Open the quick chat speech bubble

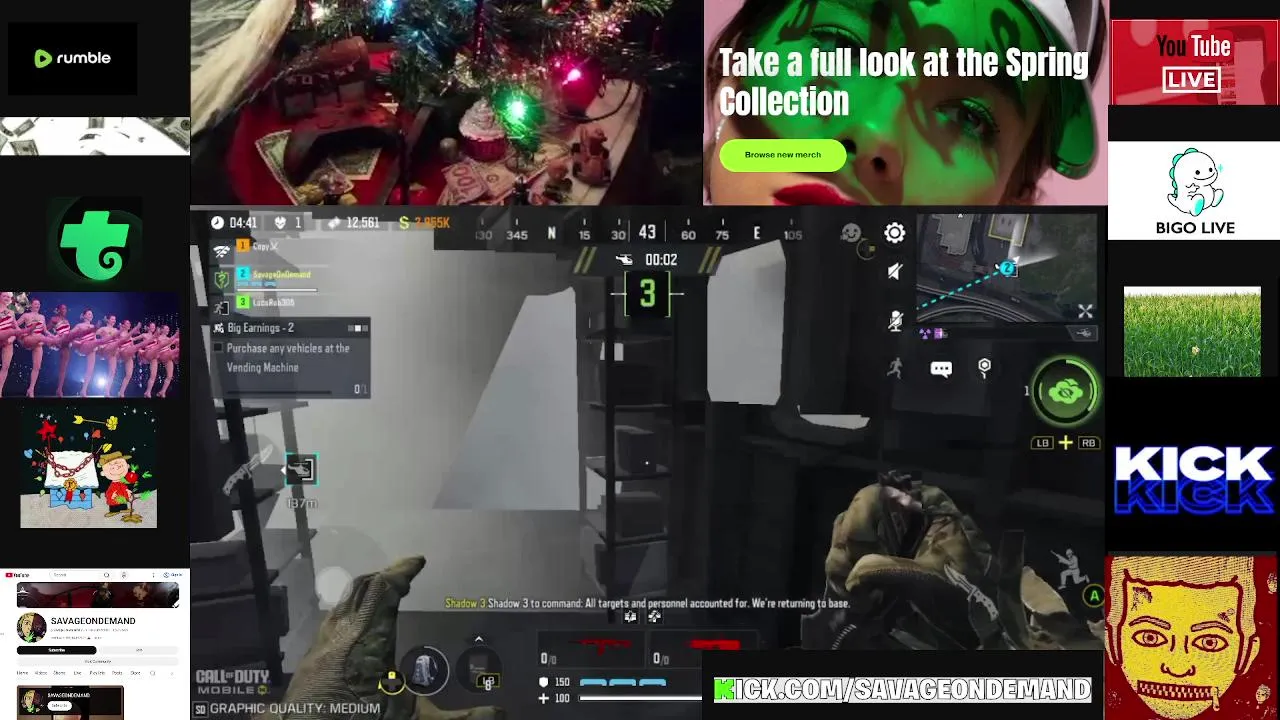point(941,369)
